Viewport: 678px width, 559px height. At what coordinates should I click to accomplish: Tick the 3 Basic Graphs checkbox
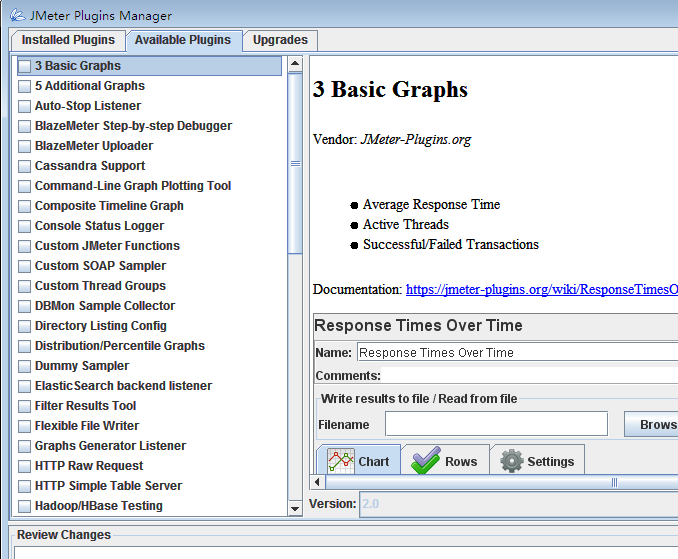(x=25, y=66)
